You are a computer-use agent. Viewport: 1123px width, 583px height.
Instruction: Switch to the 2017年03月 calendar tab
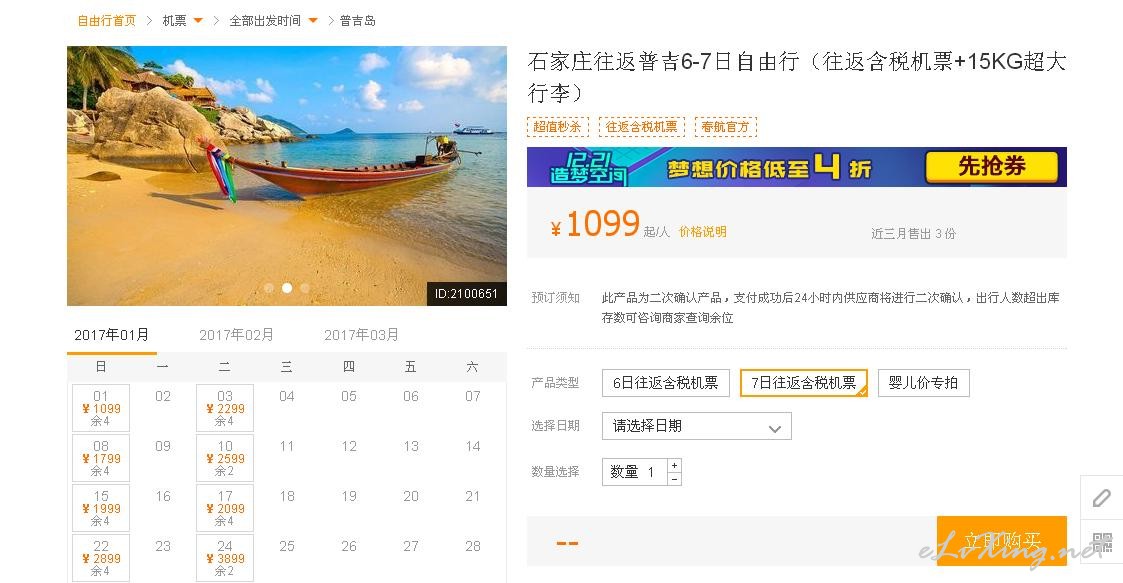coord(362,335)
